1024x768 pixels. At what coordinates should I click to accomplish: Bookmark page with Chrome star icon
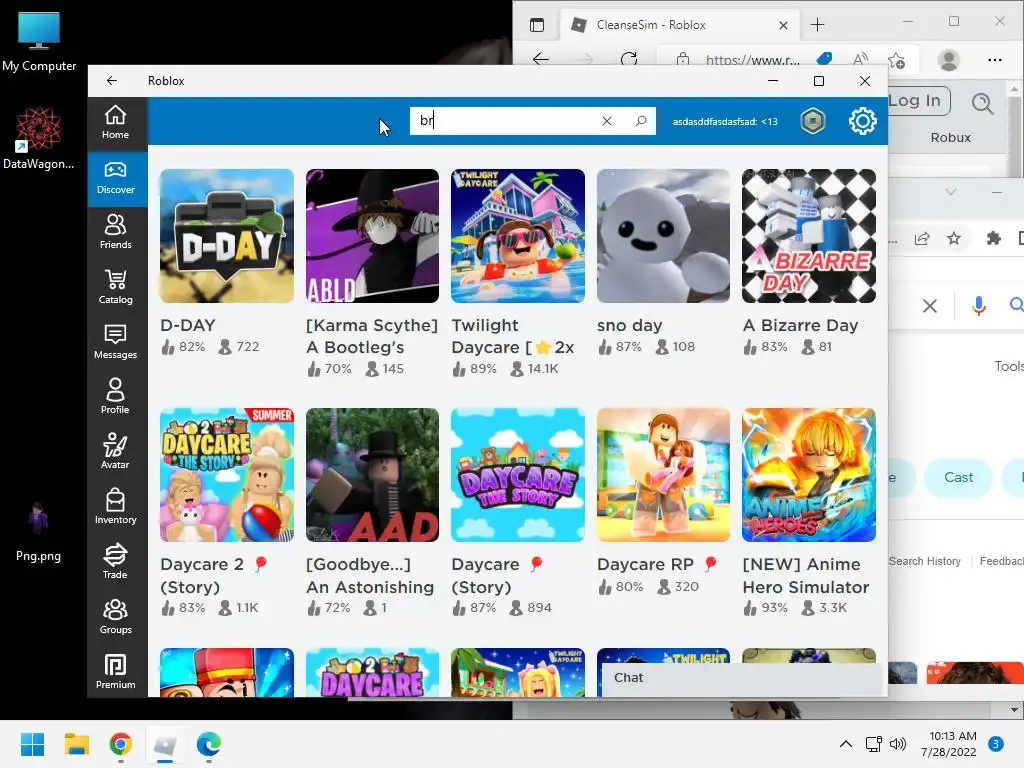tap(954, 238)
